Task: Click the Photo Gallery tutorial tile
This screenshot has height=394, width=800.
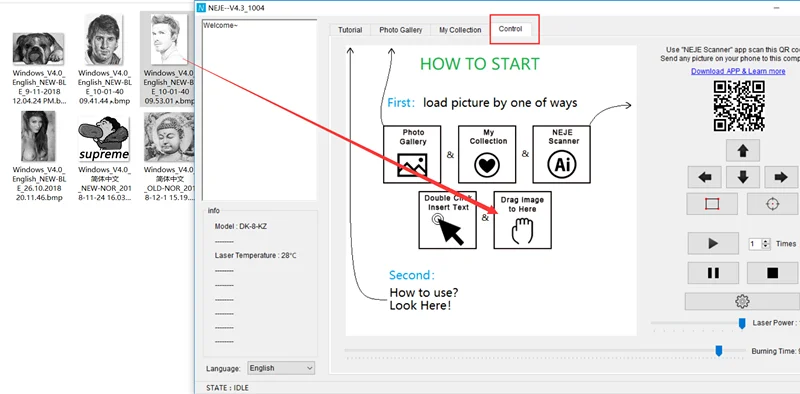Action: point(412,154)
